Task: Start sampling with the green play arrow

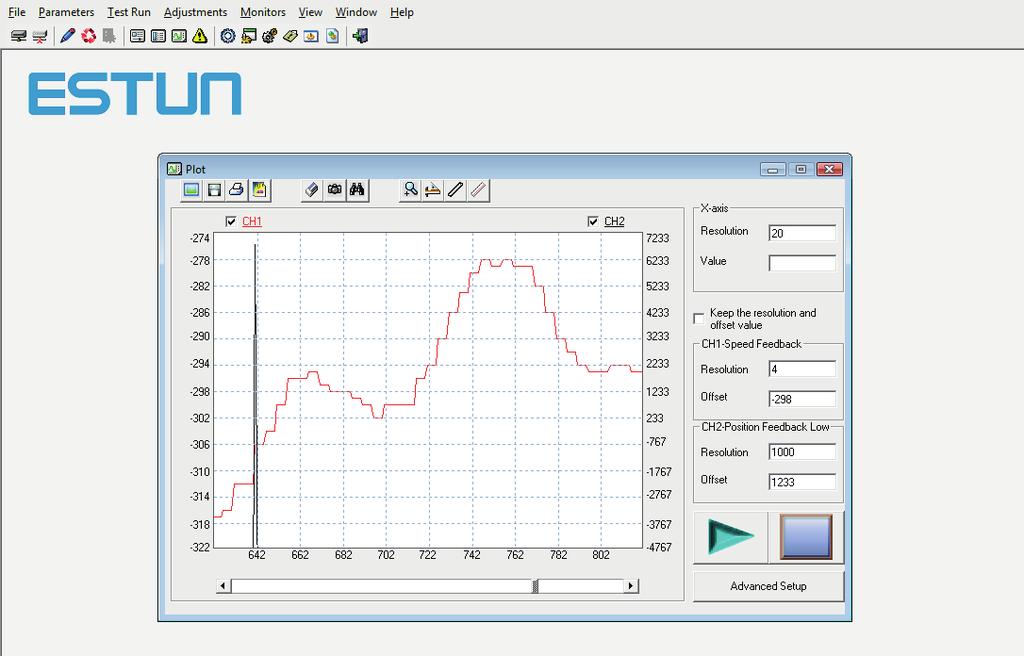Action: pyautogui.click(x=731, y=537)
